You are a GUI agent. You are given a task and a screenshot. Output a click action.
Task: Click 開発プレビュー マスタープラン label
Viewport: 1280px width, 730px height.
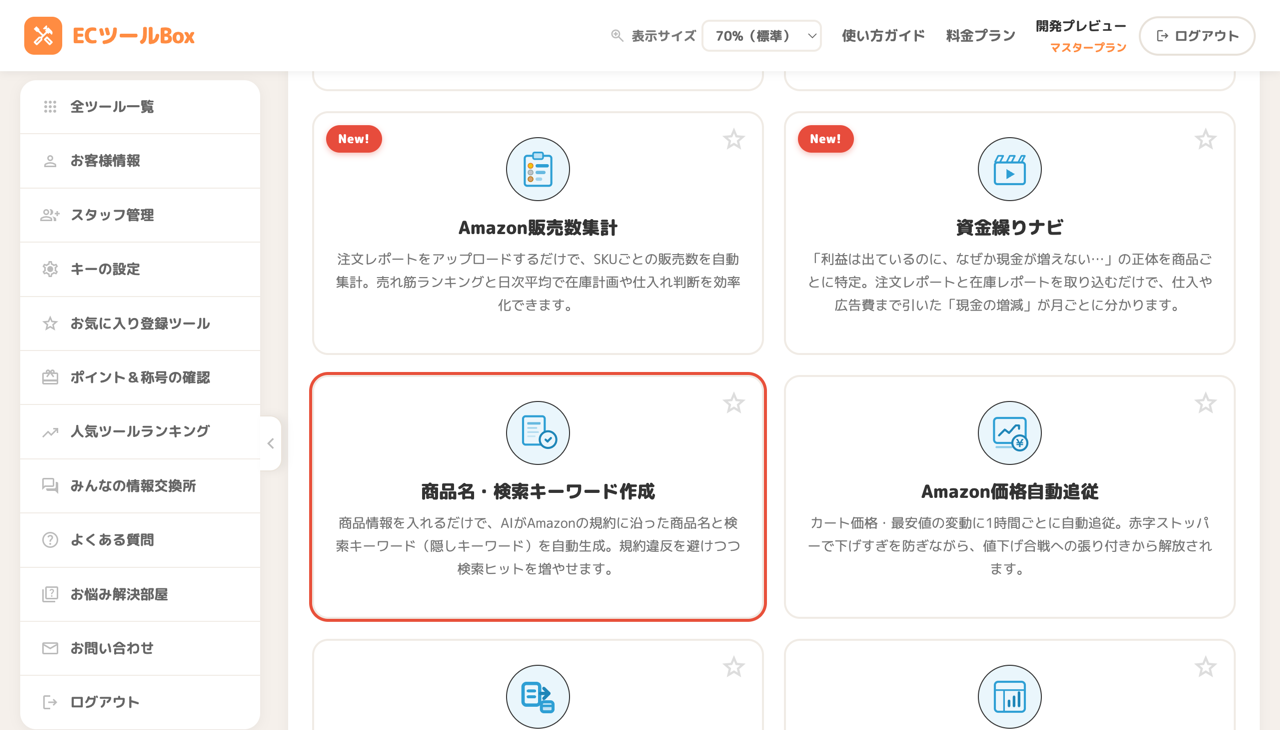tap(1081, 36)
